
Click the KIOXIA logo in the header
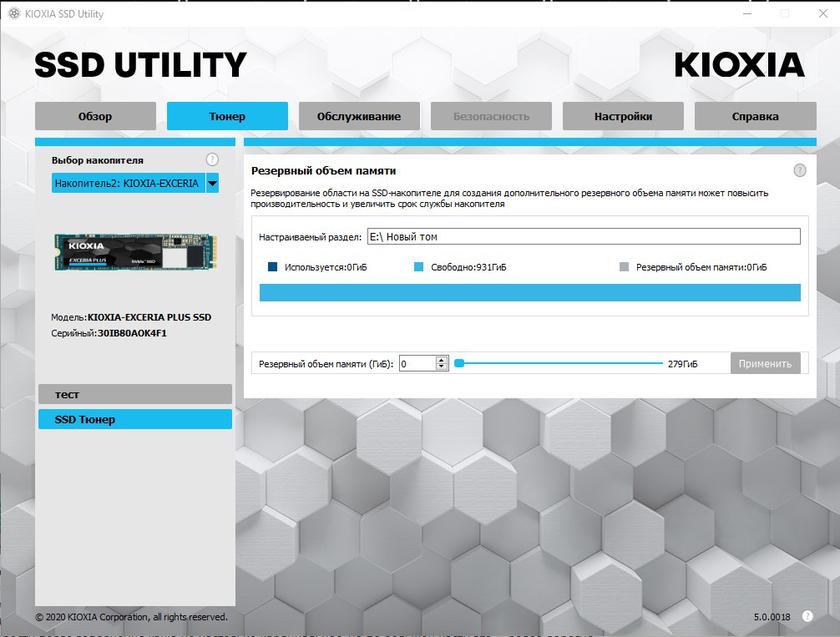point(739,65)
